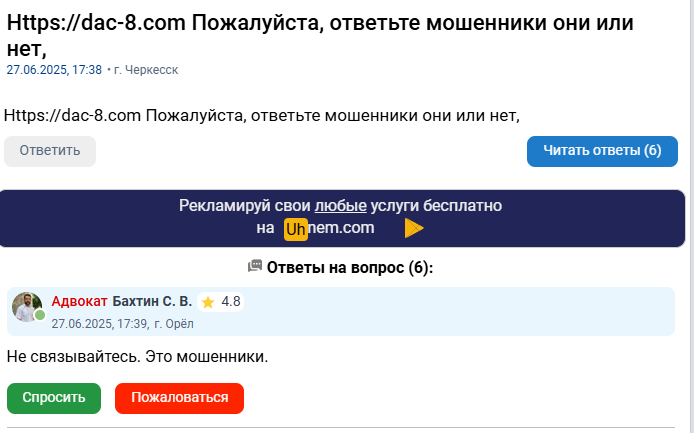
Task: Click the nem.com text in the banner
Action: pos(341,228)
